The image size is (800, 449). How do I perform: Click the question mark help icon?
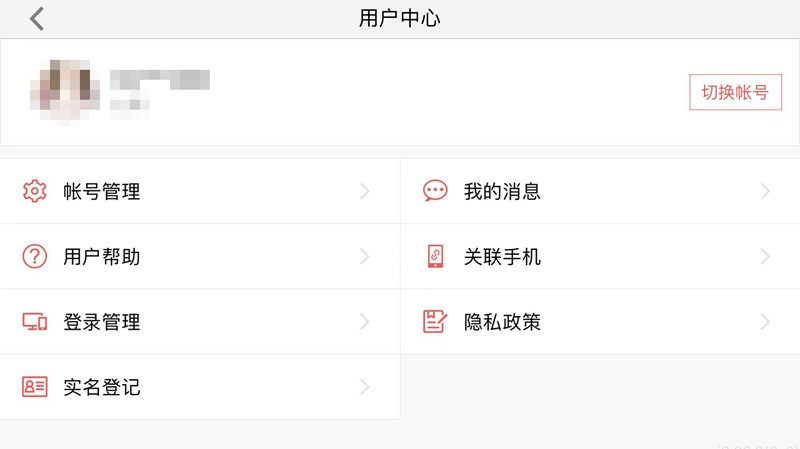pos(35,256)
